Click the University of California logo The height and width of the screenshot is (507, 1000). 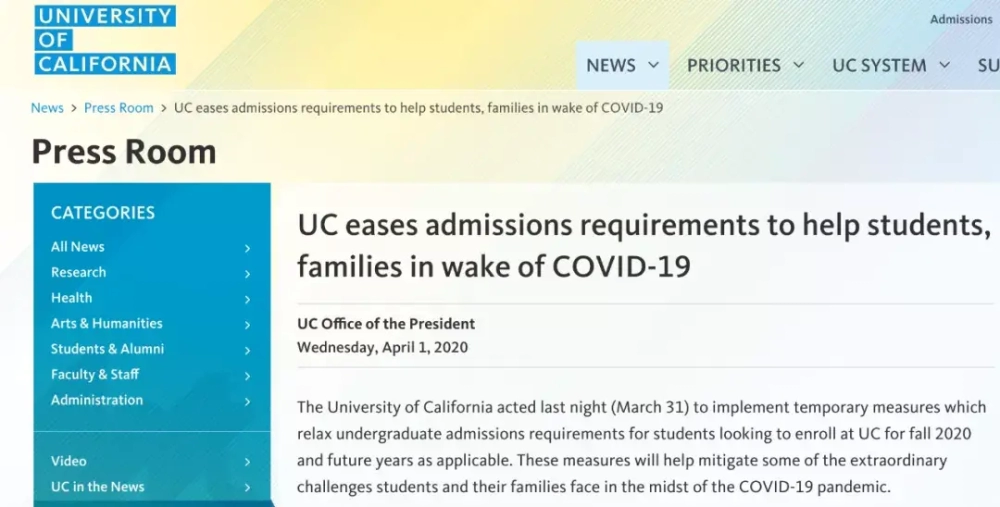105,40
